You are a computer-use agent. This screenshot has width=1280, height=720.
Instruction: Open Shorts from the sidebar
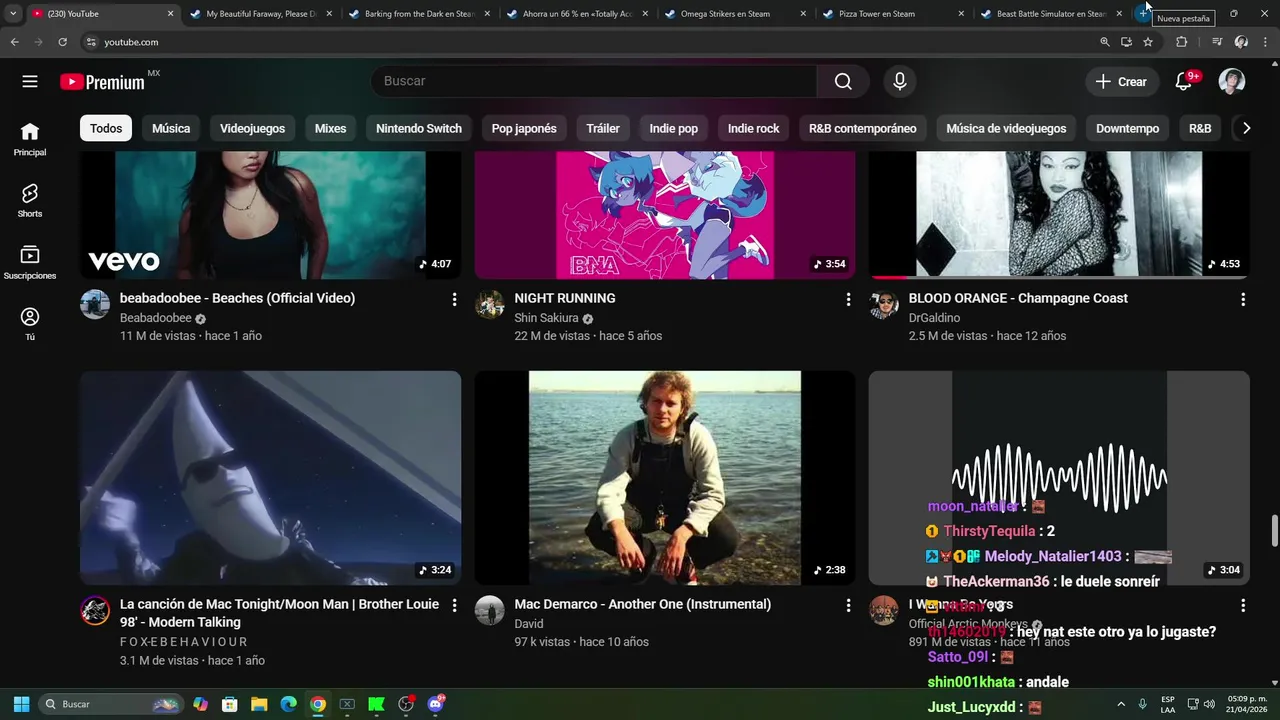coord(30,201)
